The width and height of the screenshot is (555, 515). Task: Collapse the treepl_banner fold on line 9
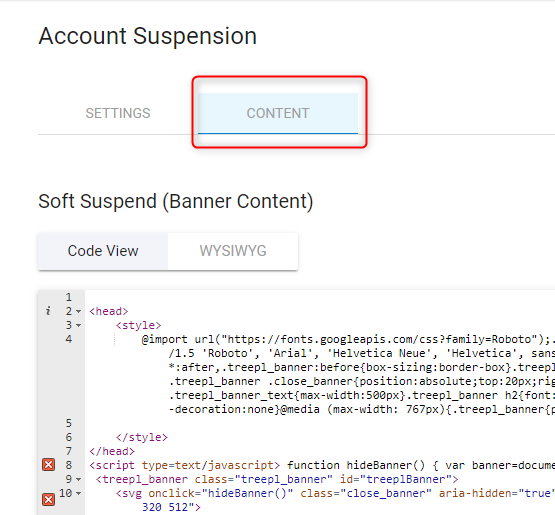79,479
